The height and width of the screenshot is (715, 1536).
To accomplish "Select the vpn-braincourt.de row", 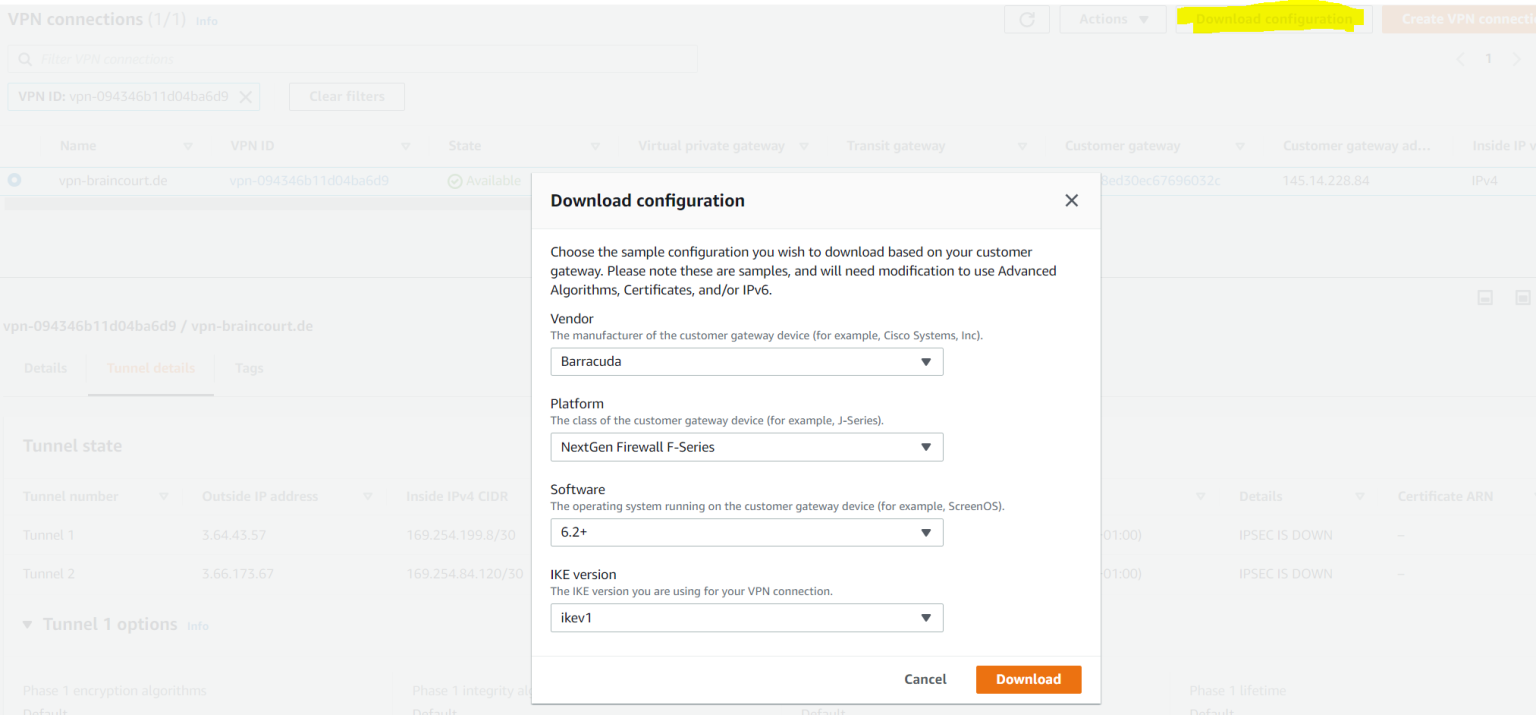I will 13,180.
